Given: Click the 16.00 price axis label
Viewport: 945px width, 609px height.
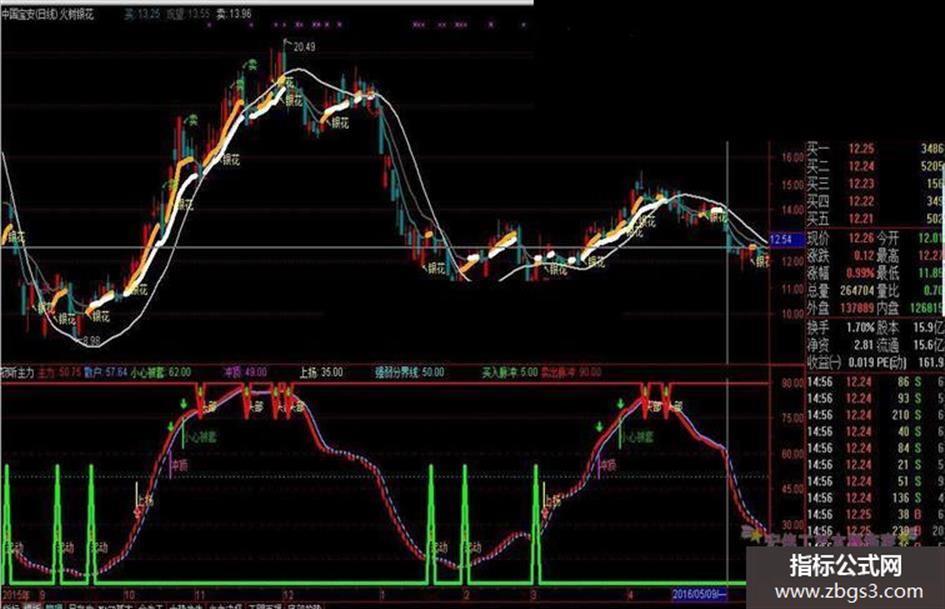Looking at the screenshot, I should coord(792,157).
